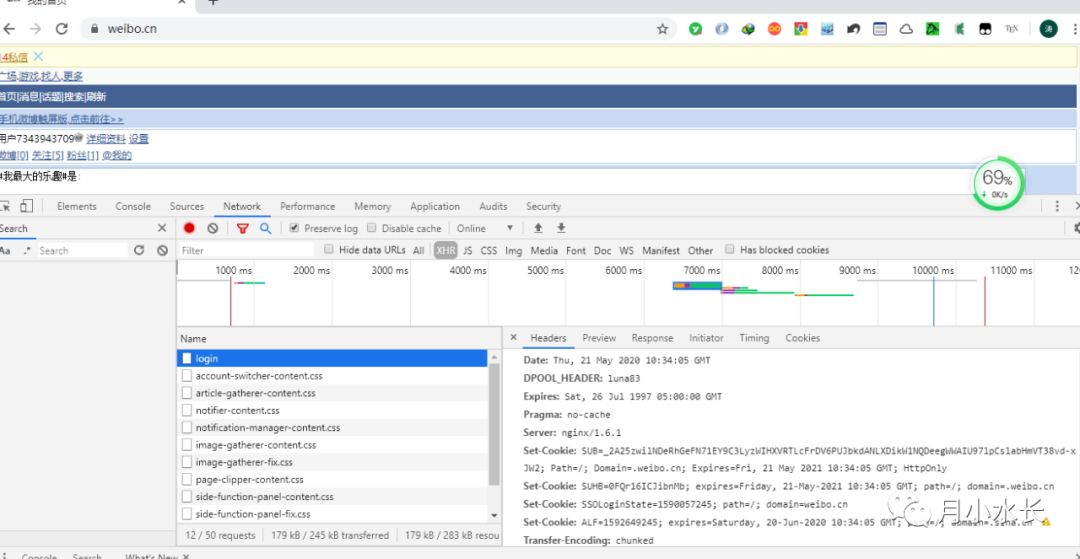Reload the weibo.cn page

[x=62, y=29]
